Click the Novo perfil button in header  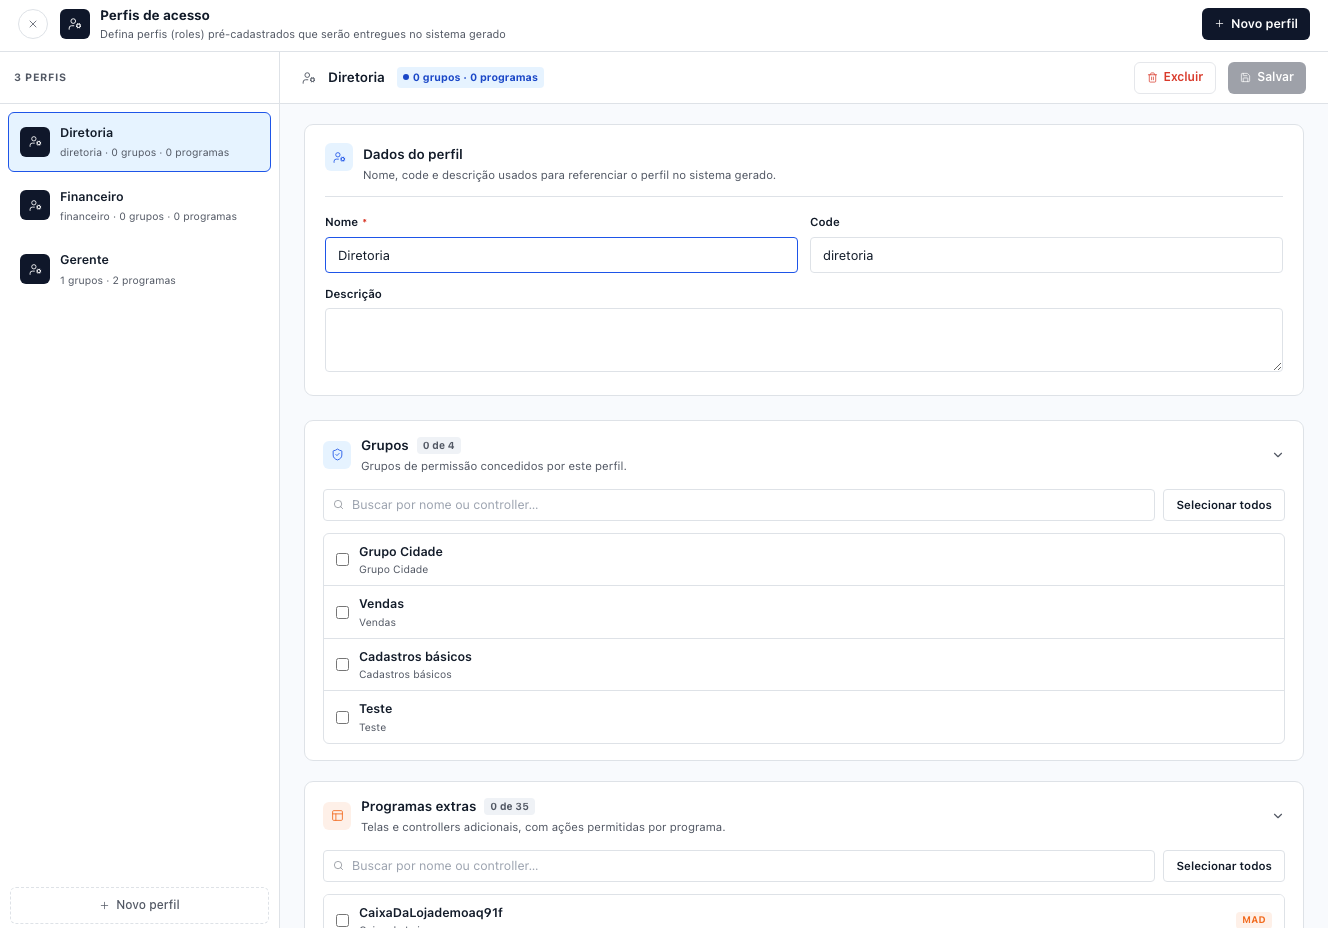(x=1256, y=24)
